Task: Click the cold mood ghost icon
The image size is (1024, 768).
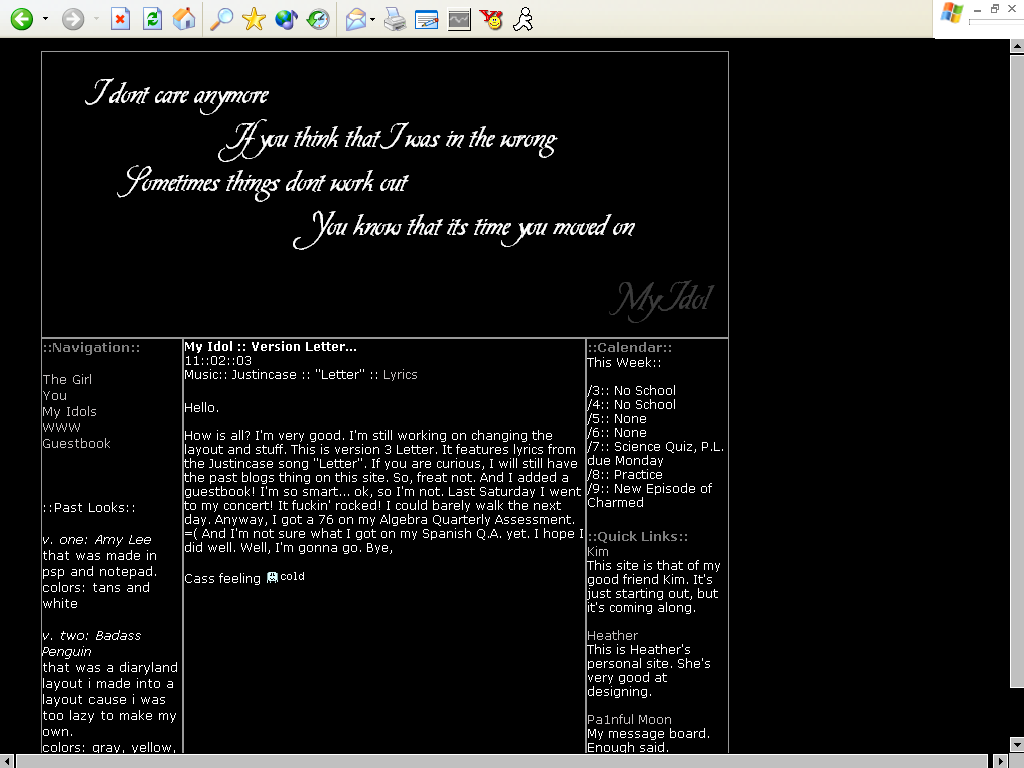Action: click(272, 577)
